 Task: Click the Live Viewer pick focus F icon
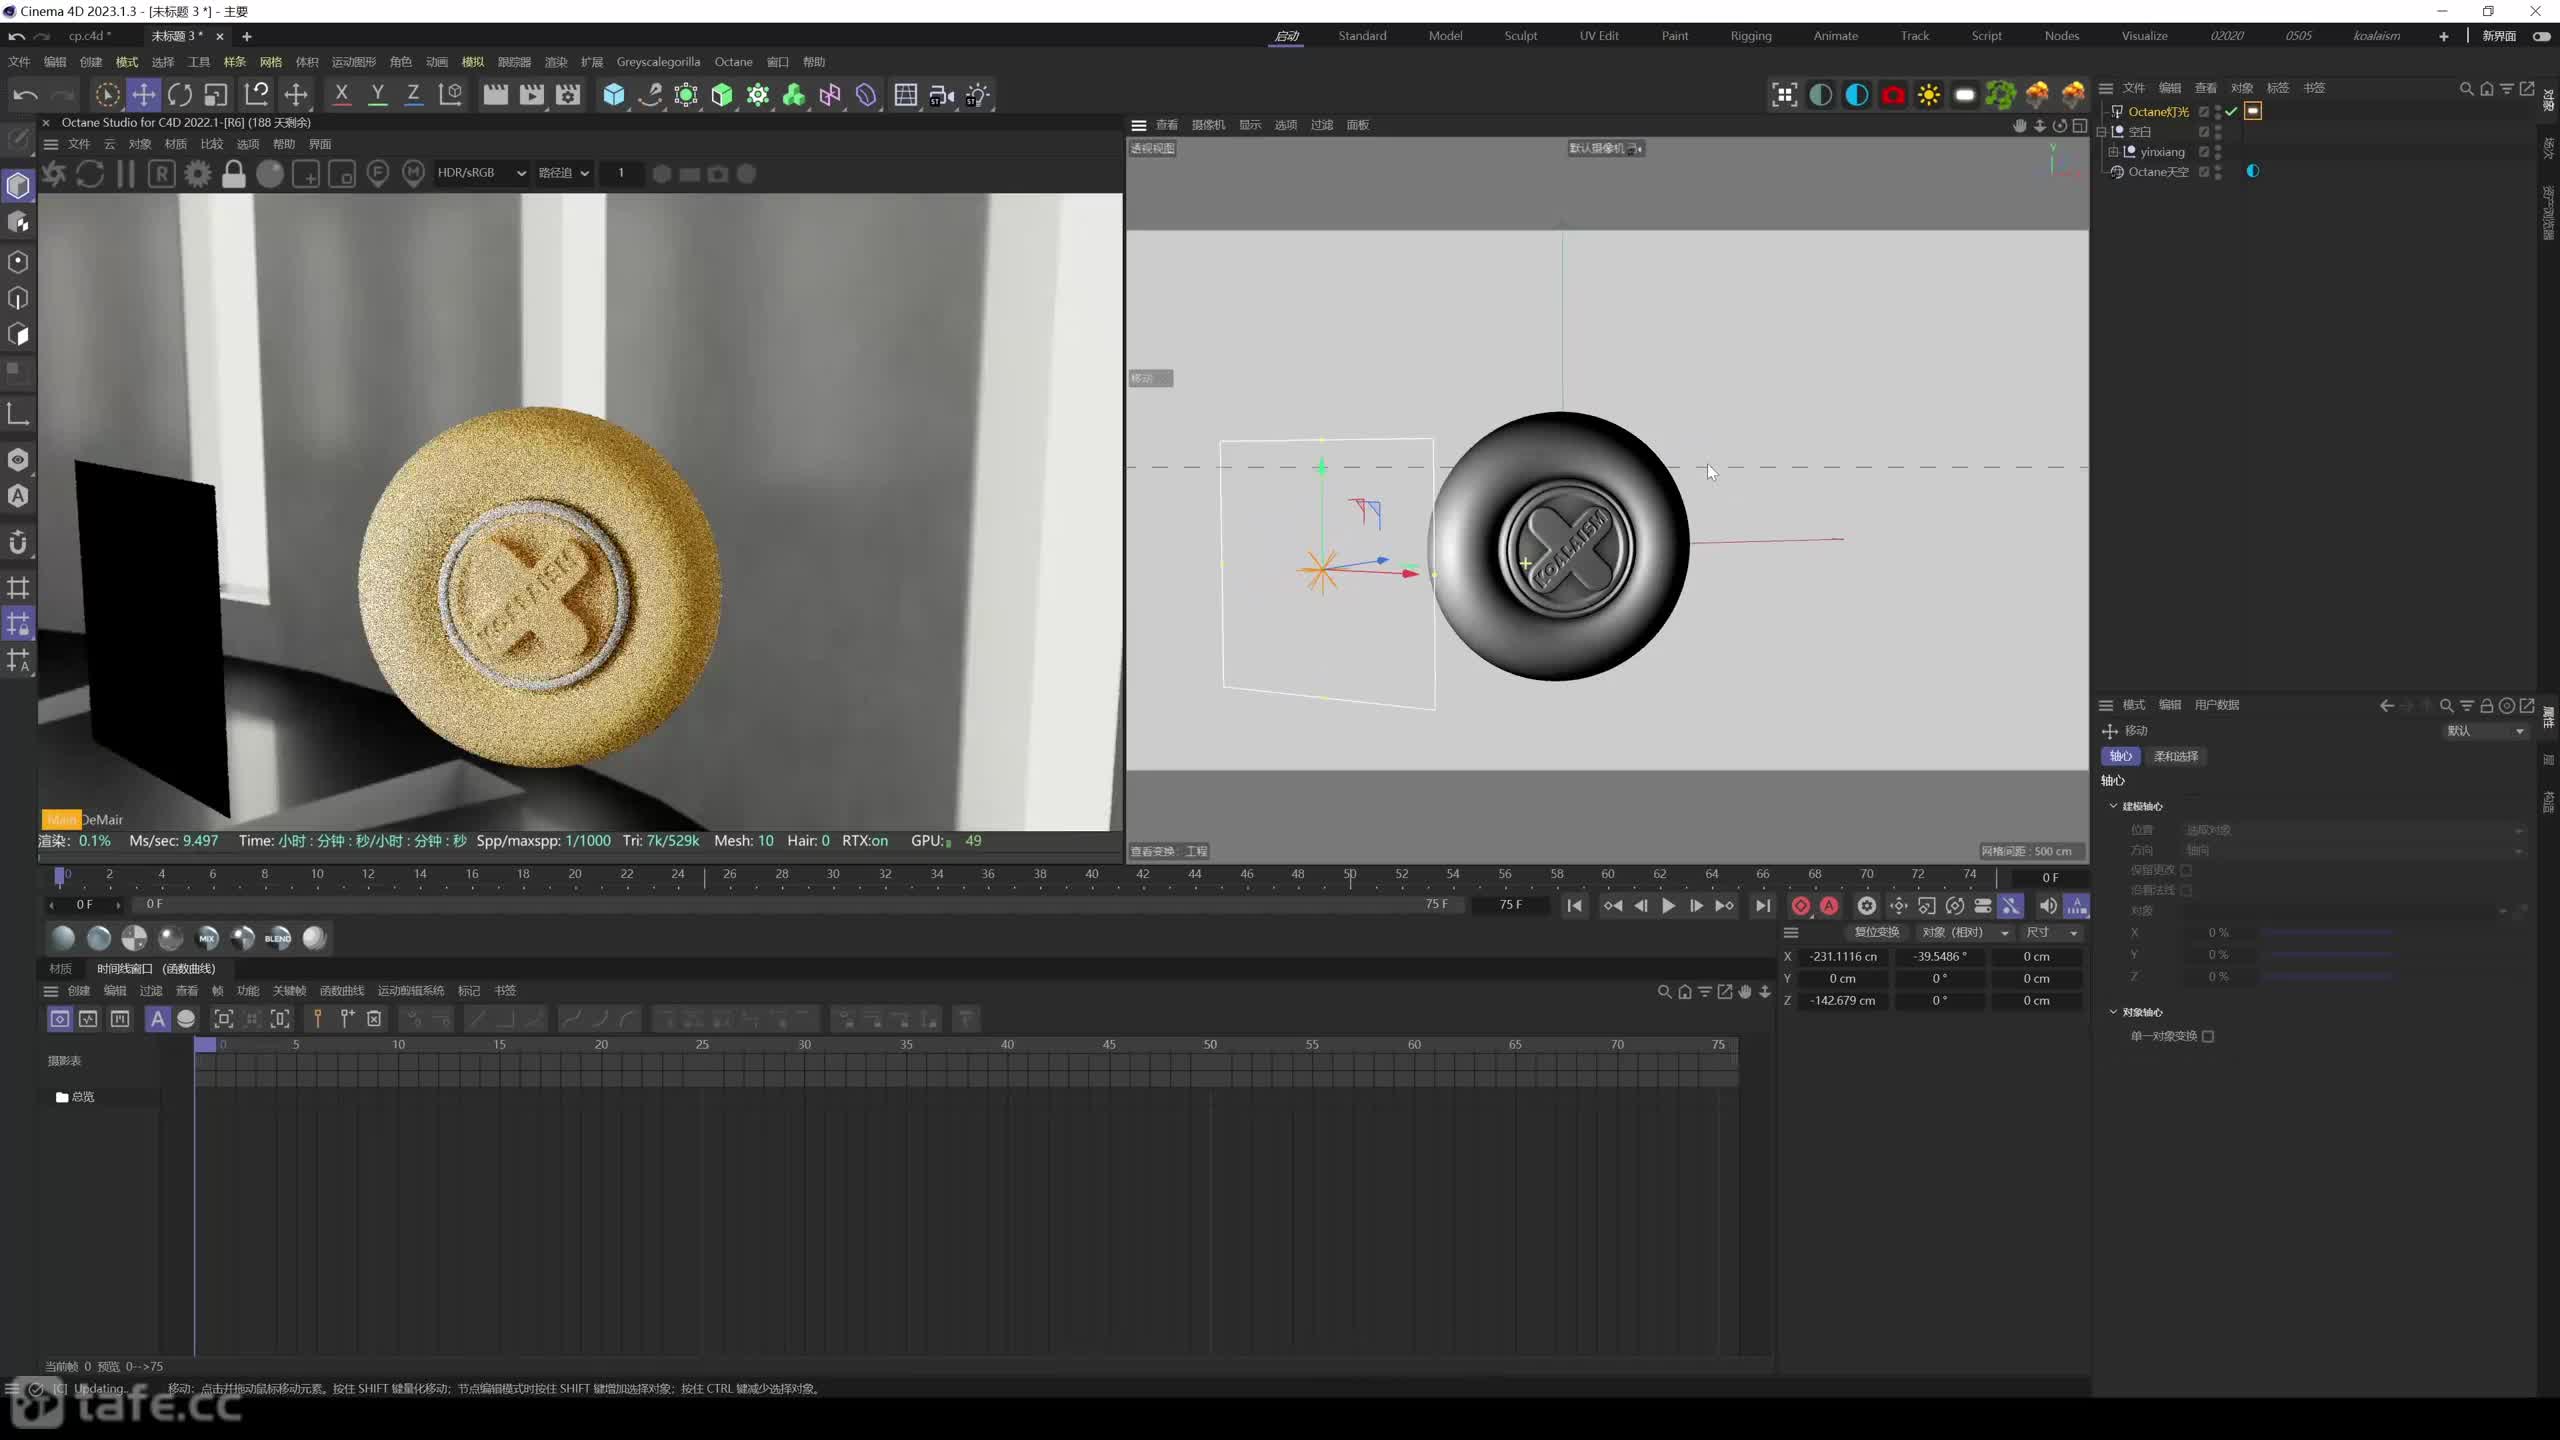click(x=378, y=174)
